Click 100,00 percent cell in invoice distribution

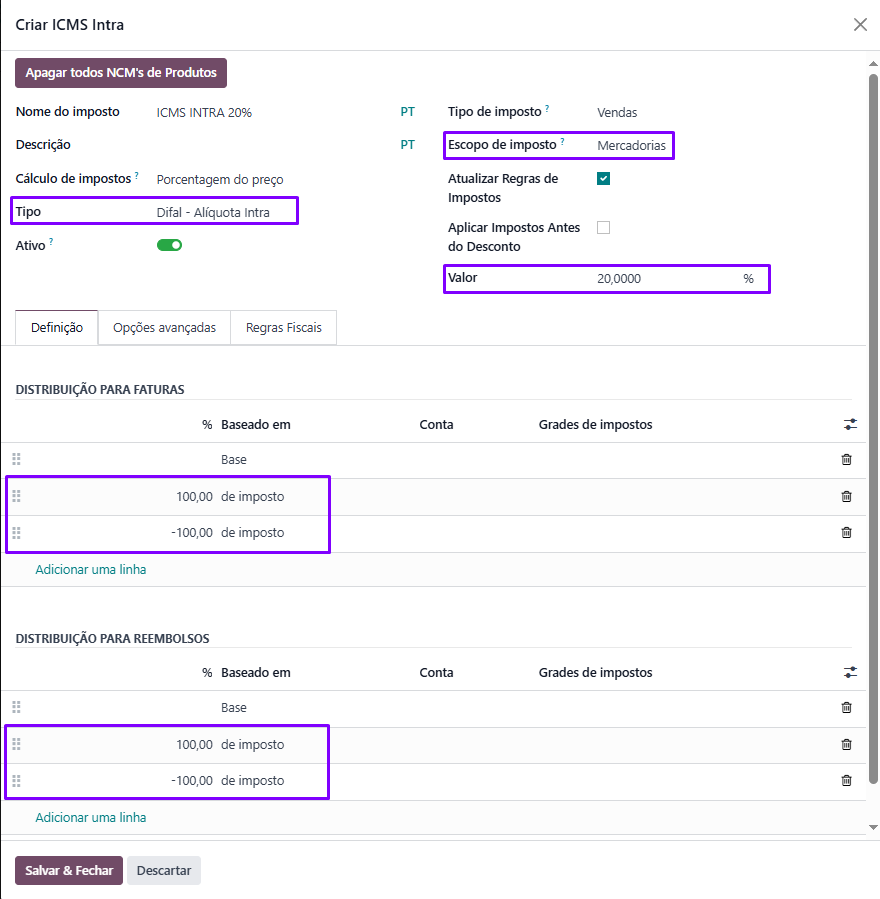point(194,497)
